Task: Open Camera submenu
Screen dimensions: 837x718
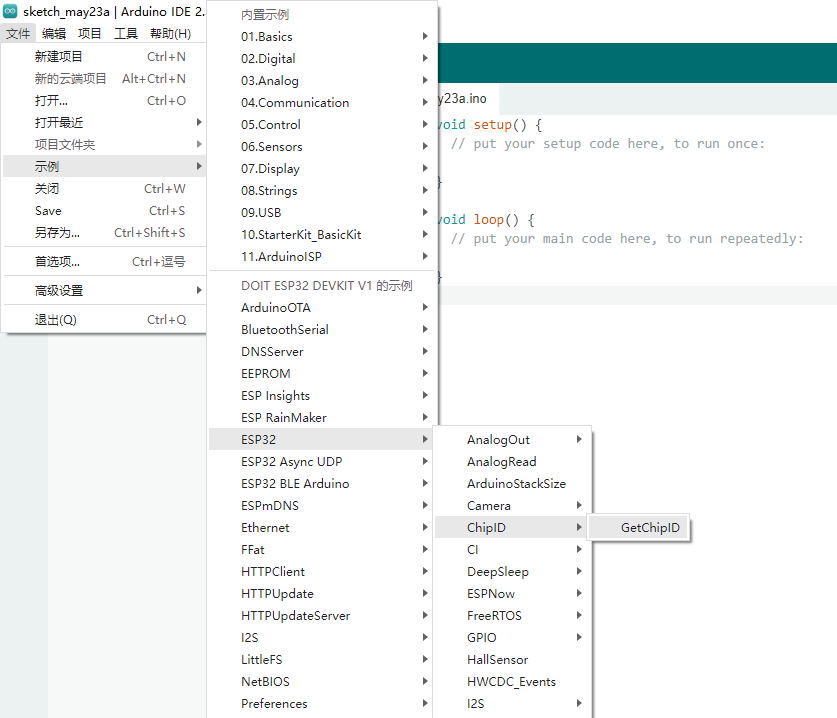Action: (512, 506)
